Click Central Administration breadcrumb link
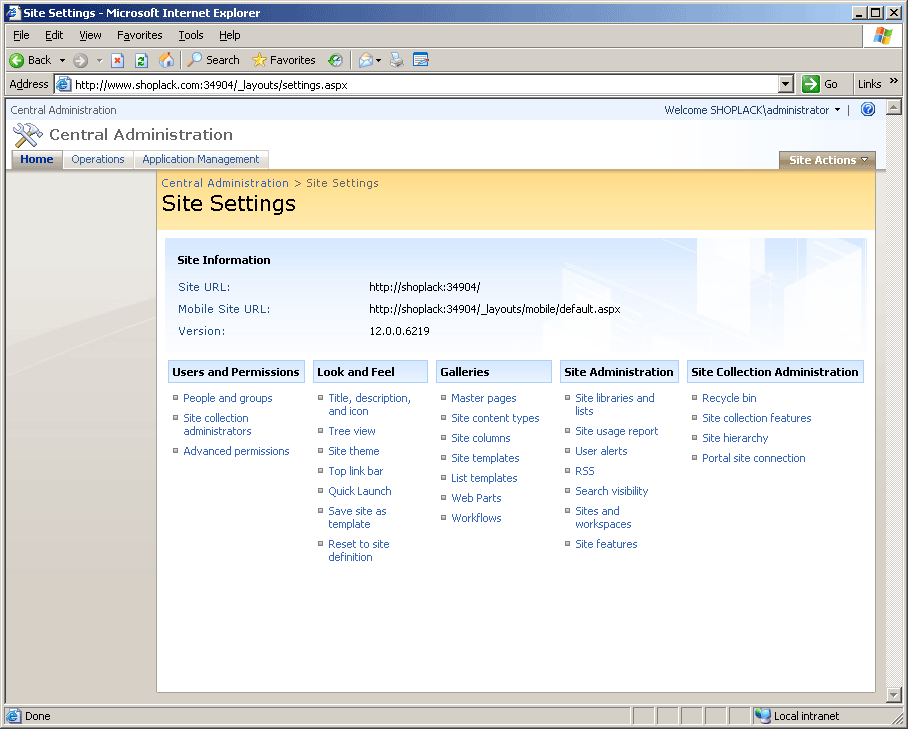 (x=225, y=183)
